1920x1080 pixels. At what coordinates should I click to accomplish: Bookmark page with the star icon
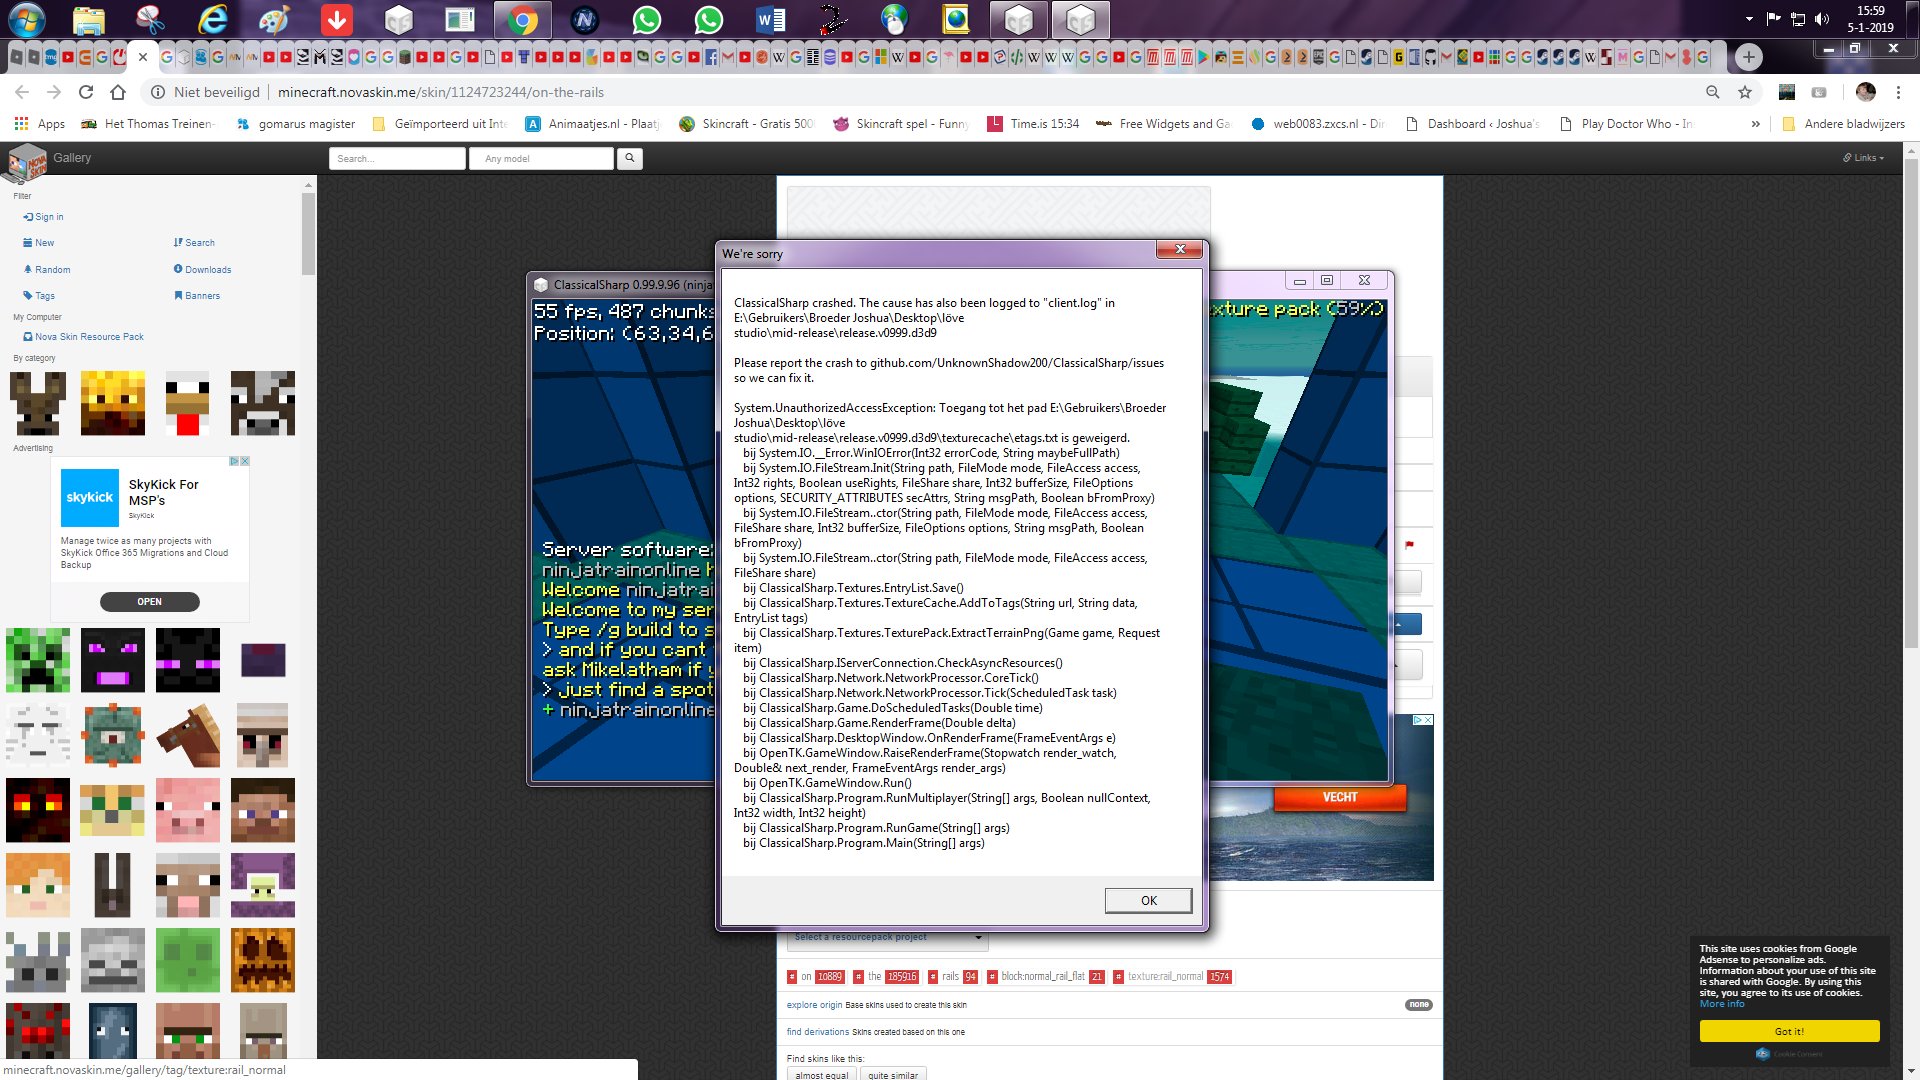(1745, 92)
